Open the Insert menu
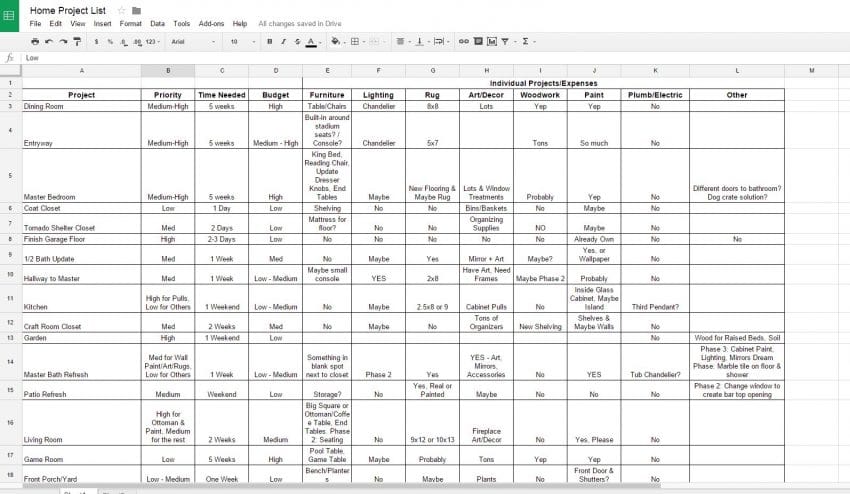Image resolution: width=850 pixels, height=494 pixels. click(x=102, y=24)
